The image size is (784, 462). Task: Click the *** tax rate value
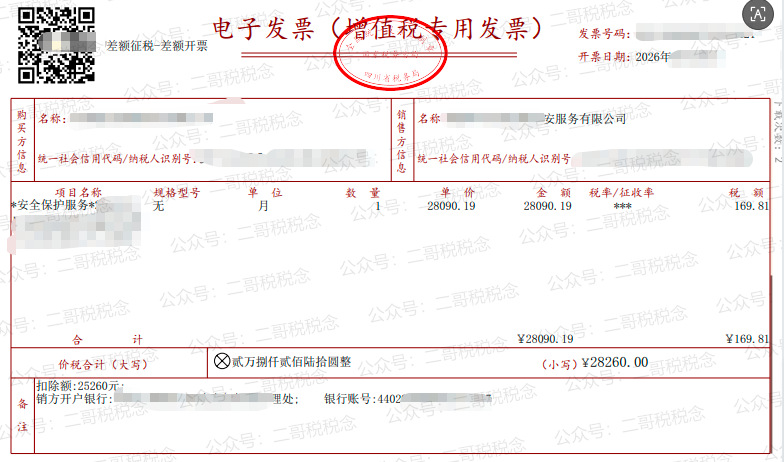pyautogui.click(x=622, y=206)
